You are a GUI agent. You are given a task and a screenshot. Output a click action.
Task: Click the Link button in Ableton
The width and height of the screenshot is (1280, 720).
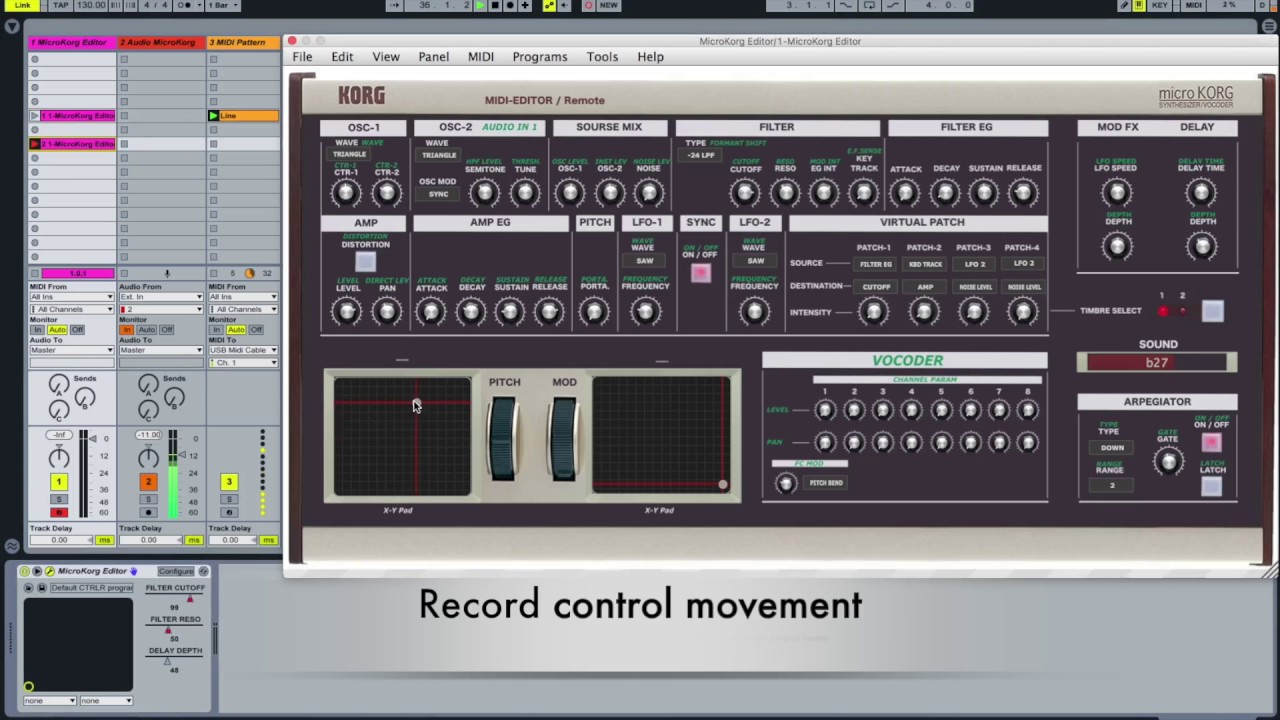point(22,5)
